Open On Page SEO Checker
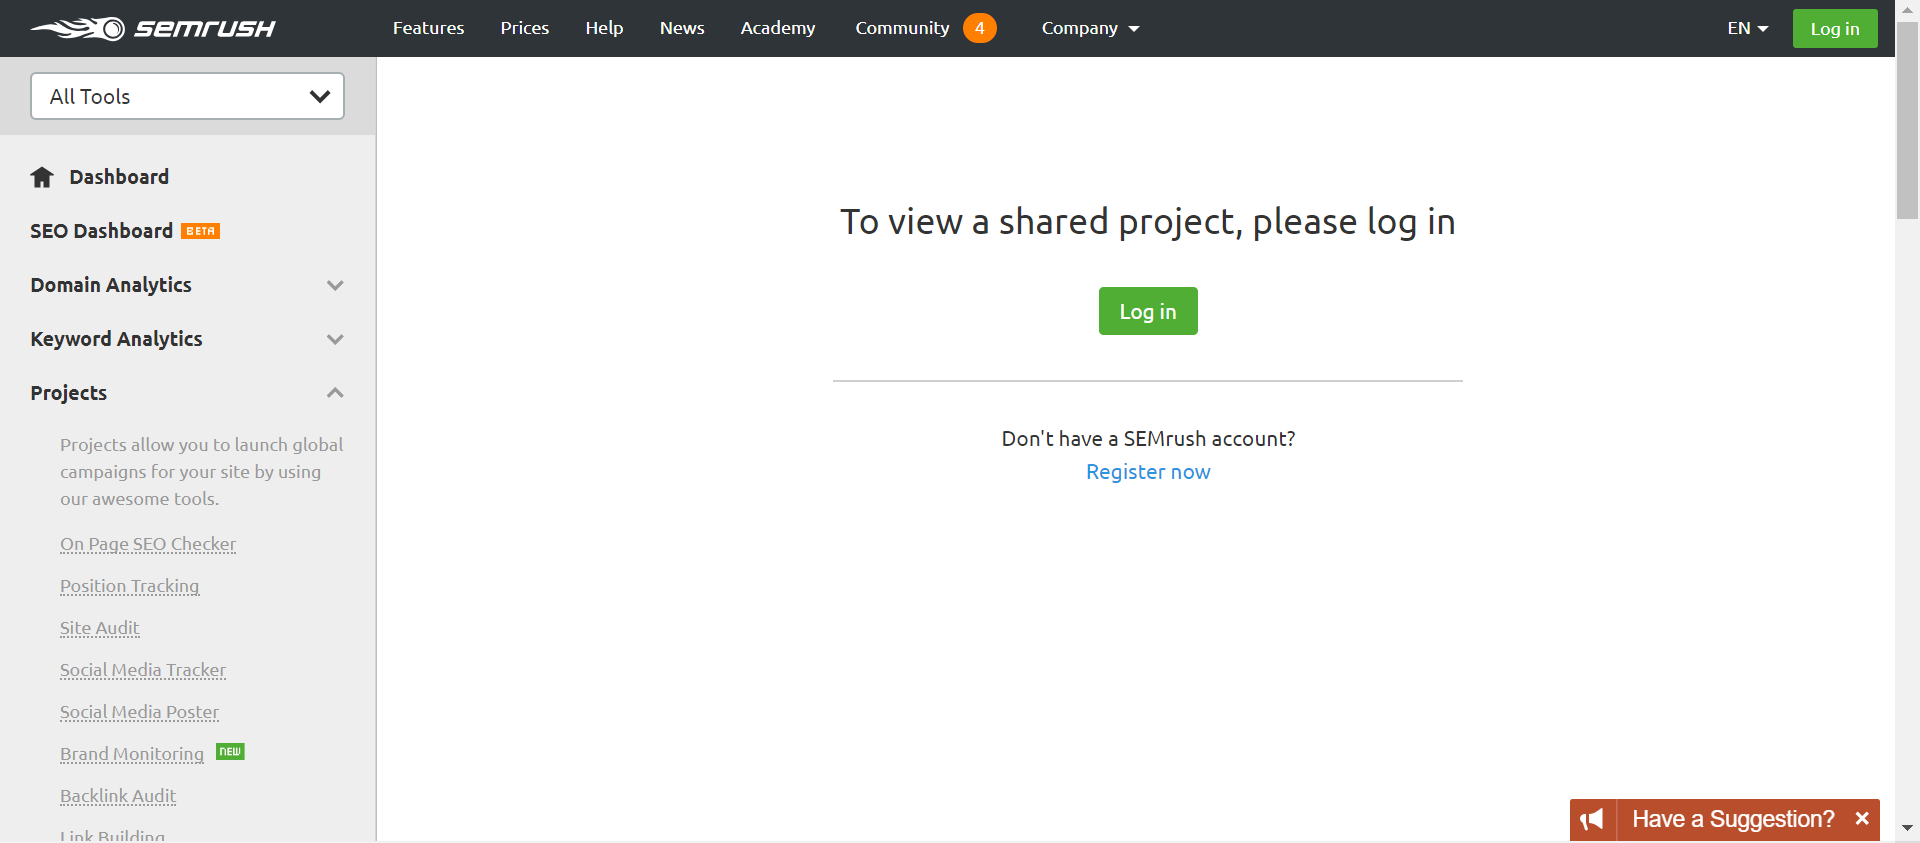Viewport: 1920px width, 843px height. (x=148, y=544)
